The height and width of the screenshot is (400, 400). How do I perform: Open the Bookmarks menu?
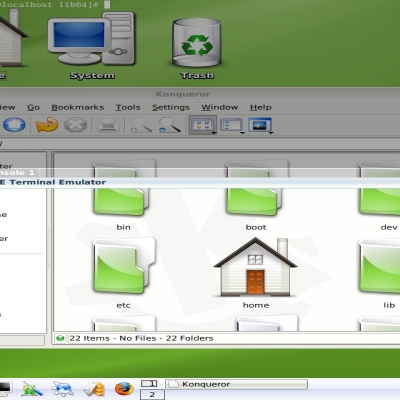click(78, 107)
